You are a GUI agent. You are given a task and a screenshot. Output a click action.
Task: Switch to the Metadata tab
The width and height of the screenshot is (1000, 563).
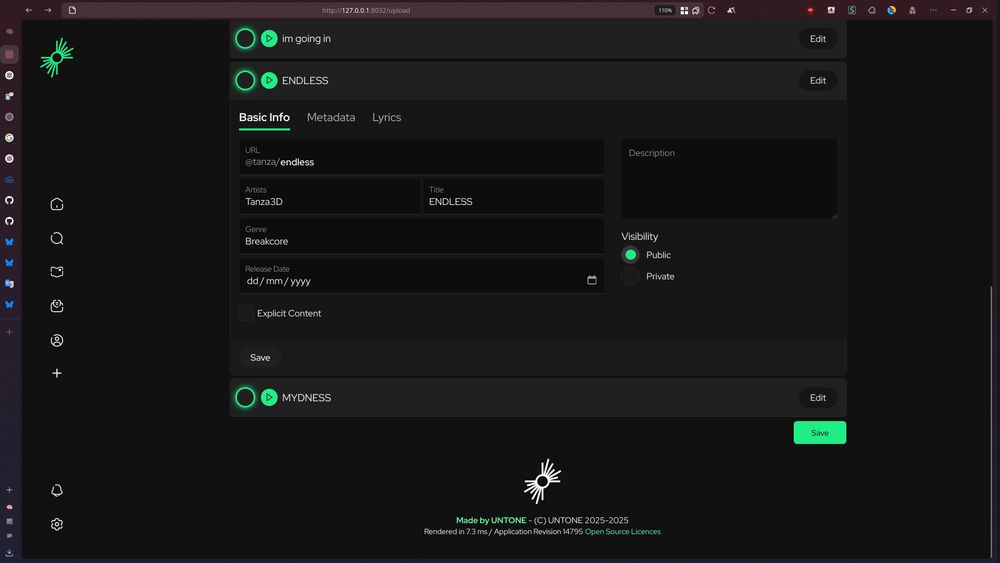(x=331, y=117)
